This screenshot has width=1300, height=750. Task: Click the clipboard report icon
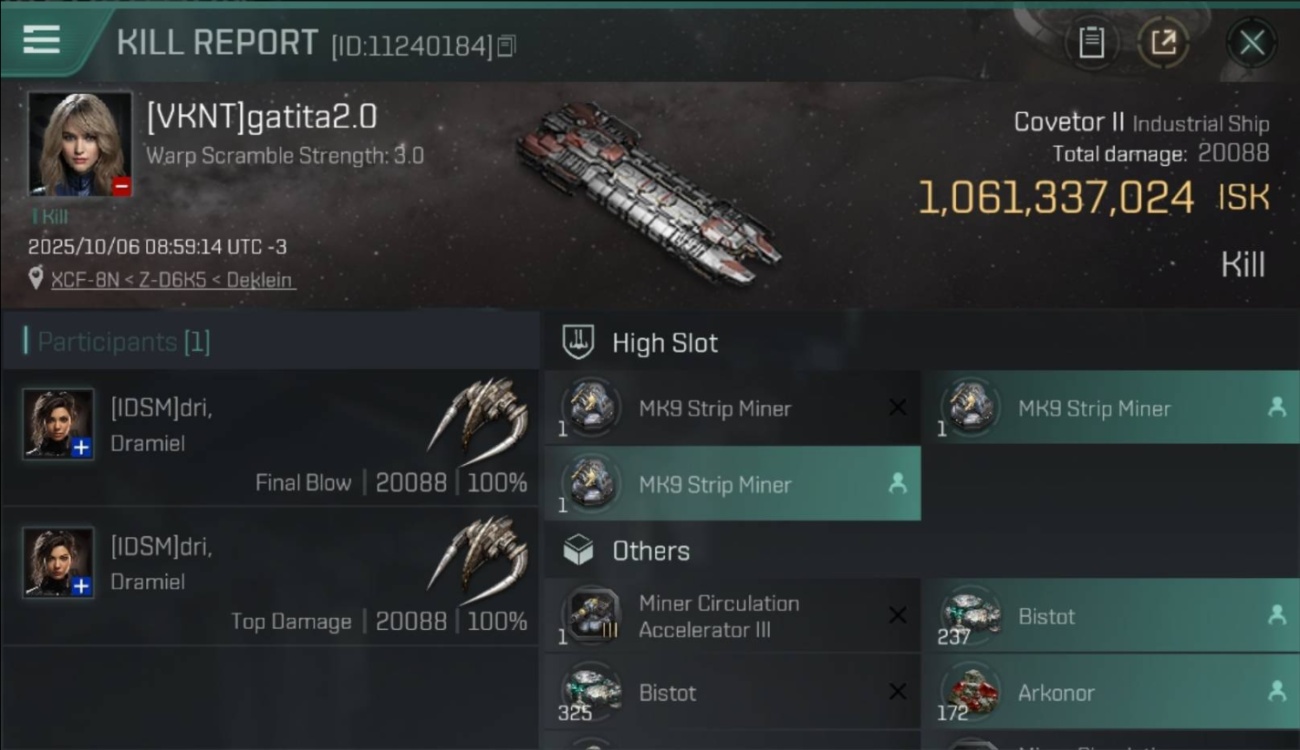1091,43
